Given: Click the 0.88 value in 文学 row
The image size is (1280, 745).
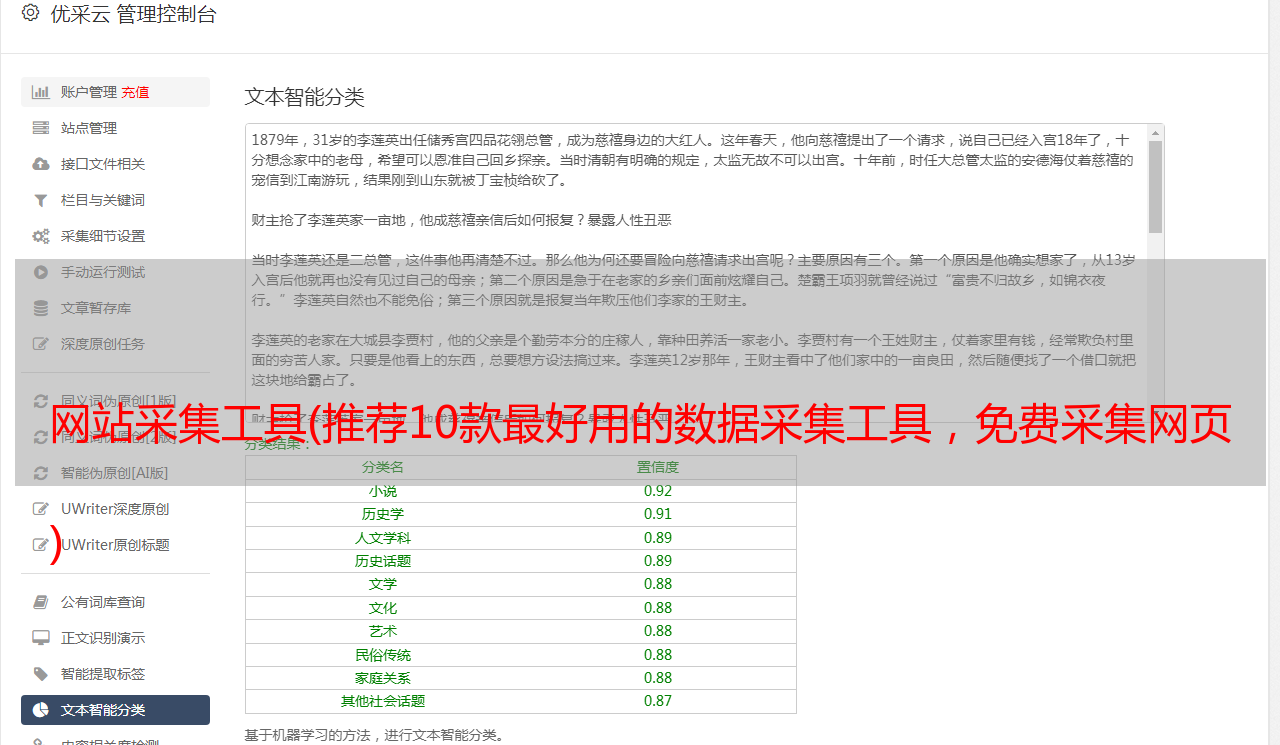Looking at the screenshot, I should (658, 584).
